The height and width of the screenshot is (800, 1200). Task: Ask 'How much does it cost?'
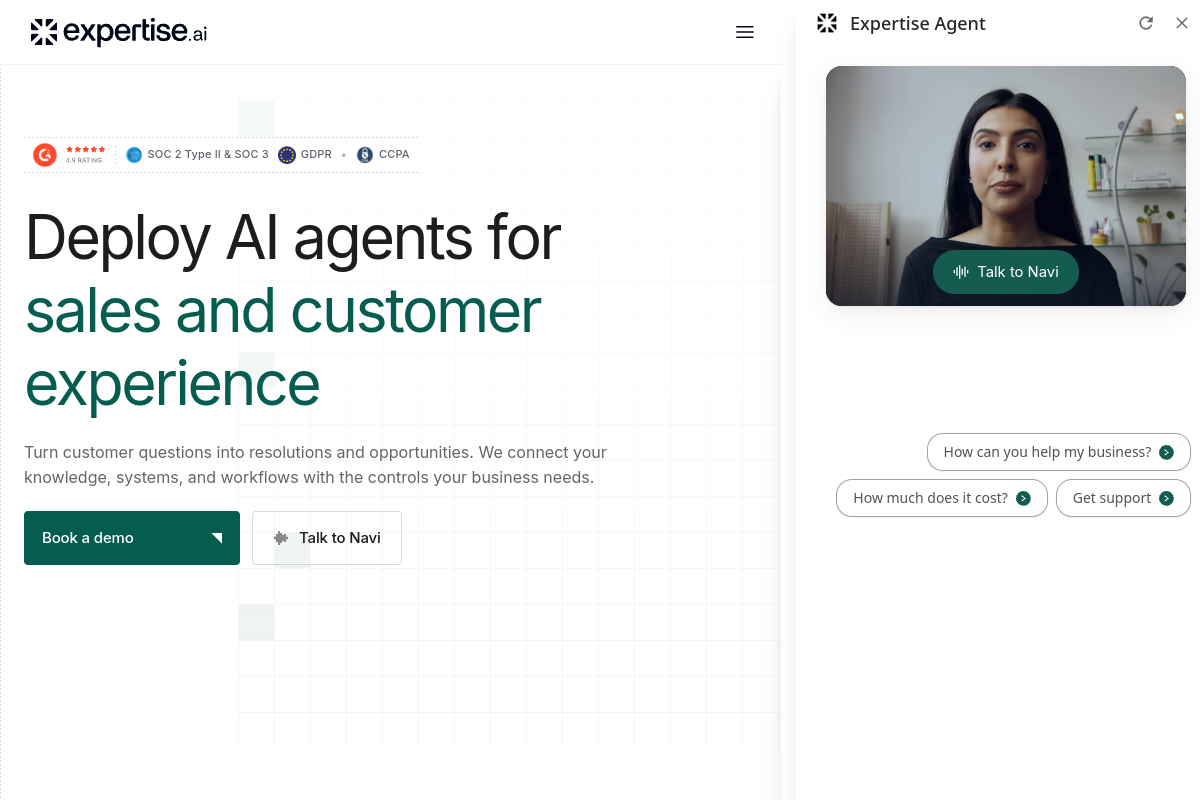(x=942, y=498)
